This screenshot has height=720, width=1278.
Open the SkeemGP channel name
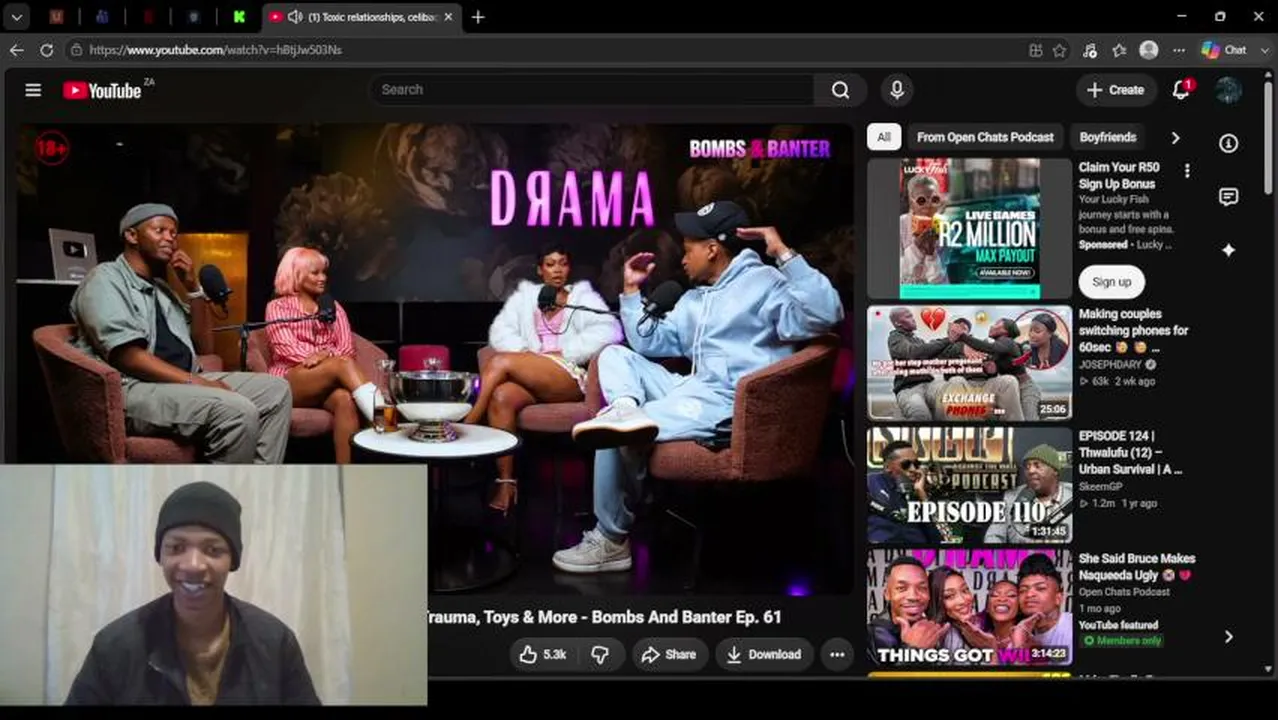pyautogui.click(x=1101, y=487)
